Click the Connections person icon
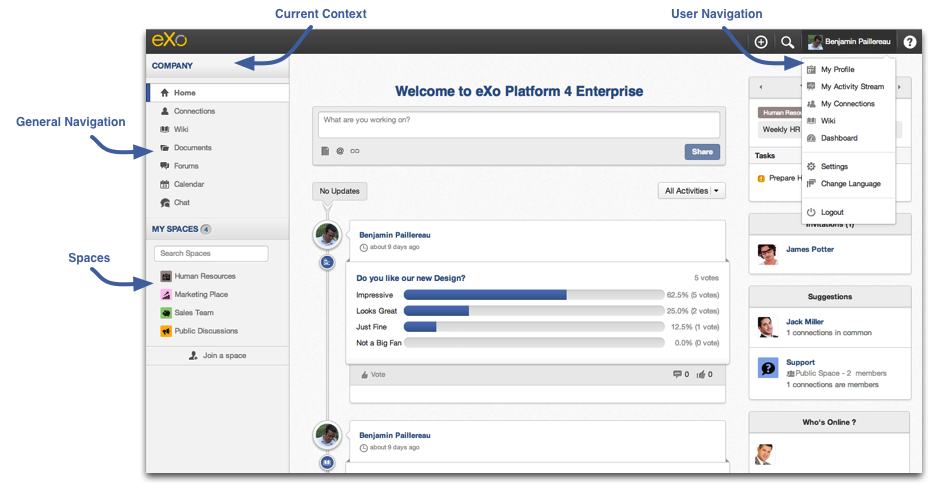 (165, 111)
